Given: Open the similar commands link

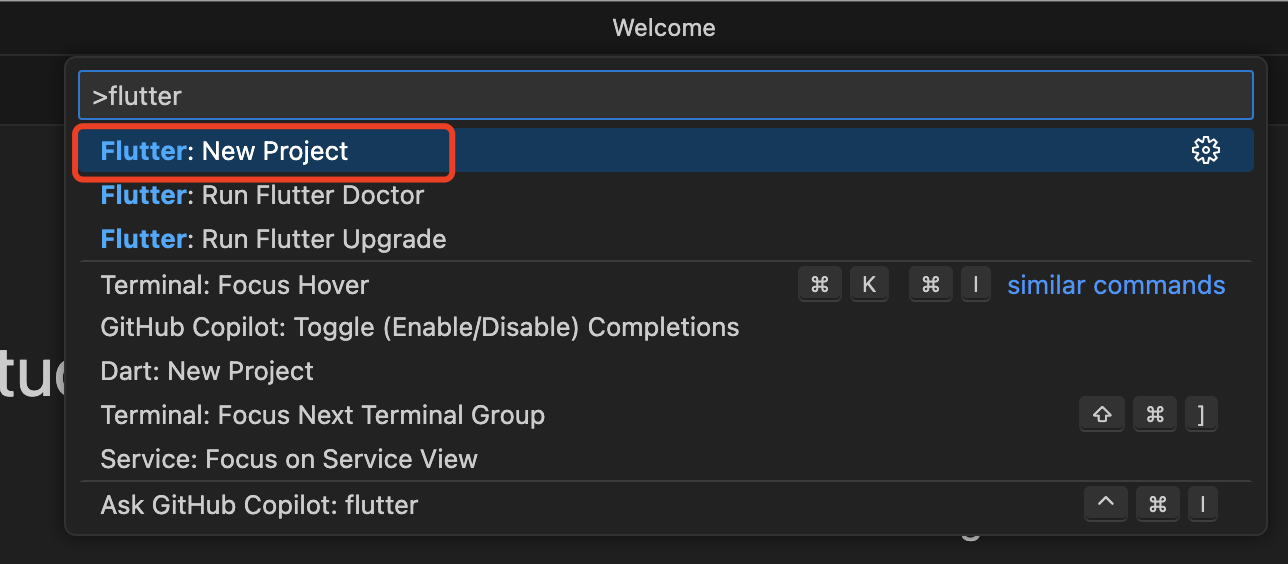Looking at the screenshot, I should tap(1116, 285).
